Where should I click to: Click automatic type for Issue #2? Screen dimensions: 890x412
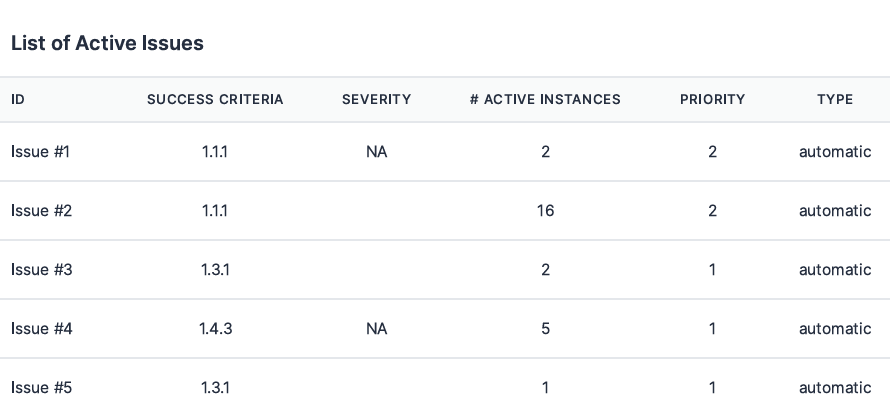(x=834, y=211)
